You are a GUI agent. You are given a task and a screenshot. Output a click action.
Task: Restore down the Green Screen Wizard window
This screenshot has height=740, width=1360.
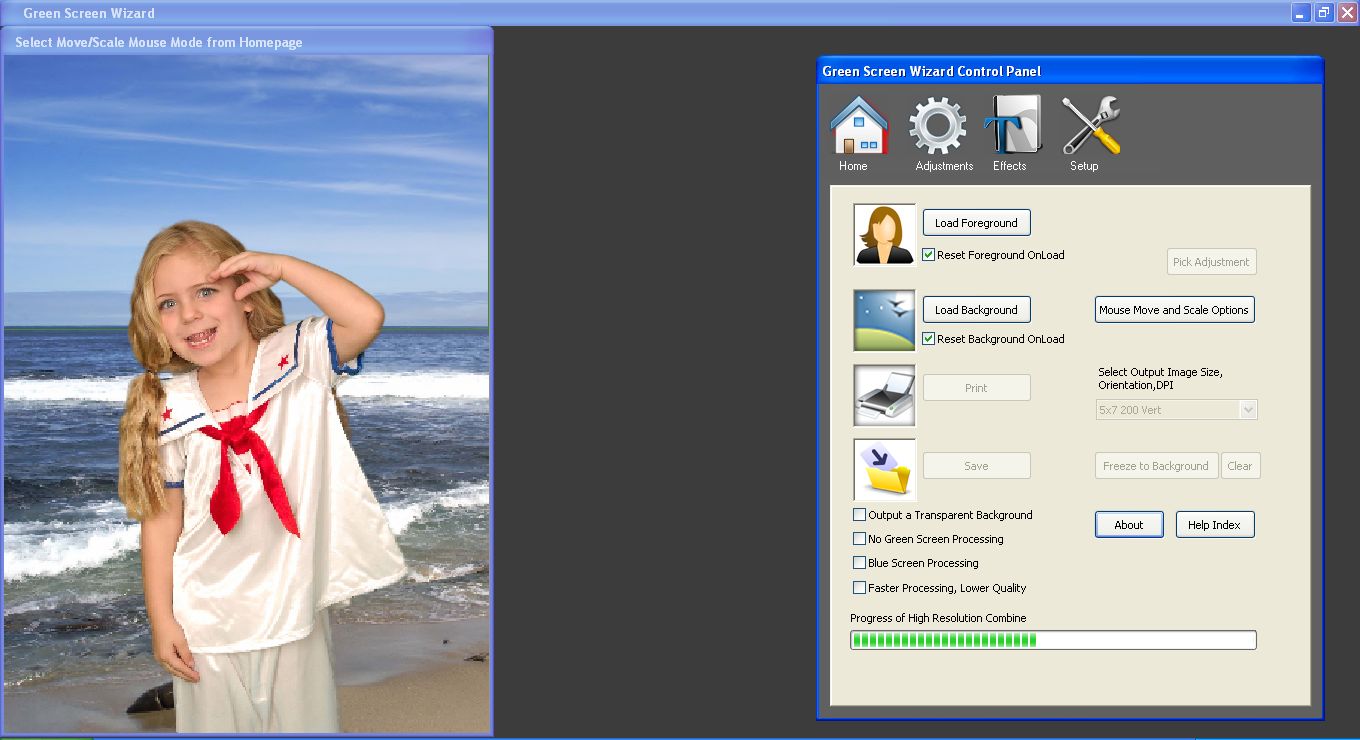click(1324, 13)
